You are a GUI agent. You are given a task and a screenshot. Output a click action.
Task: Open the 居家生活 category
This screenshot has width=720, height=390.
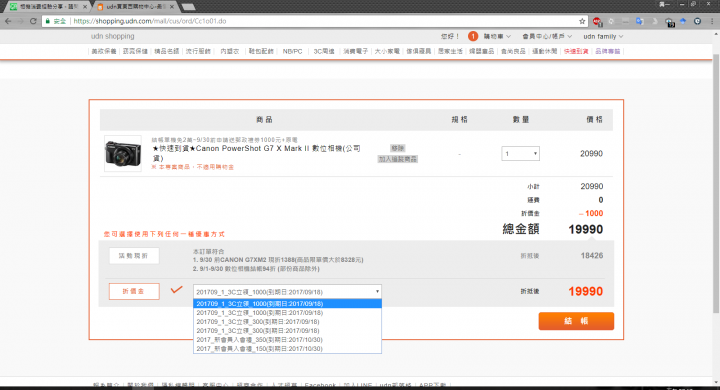coord(450,51)
